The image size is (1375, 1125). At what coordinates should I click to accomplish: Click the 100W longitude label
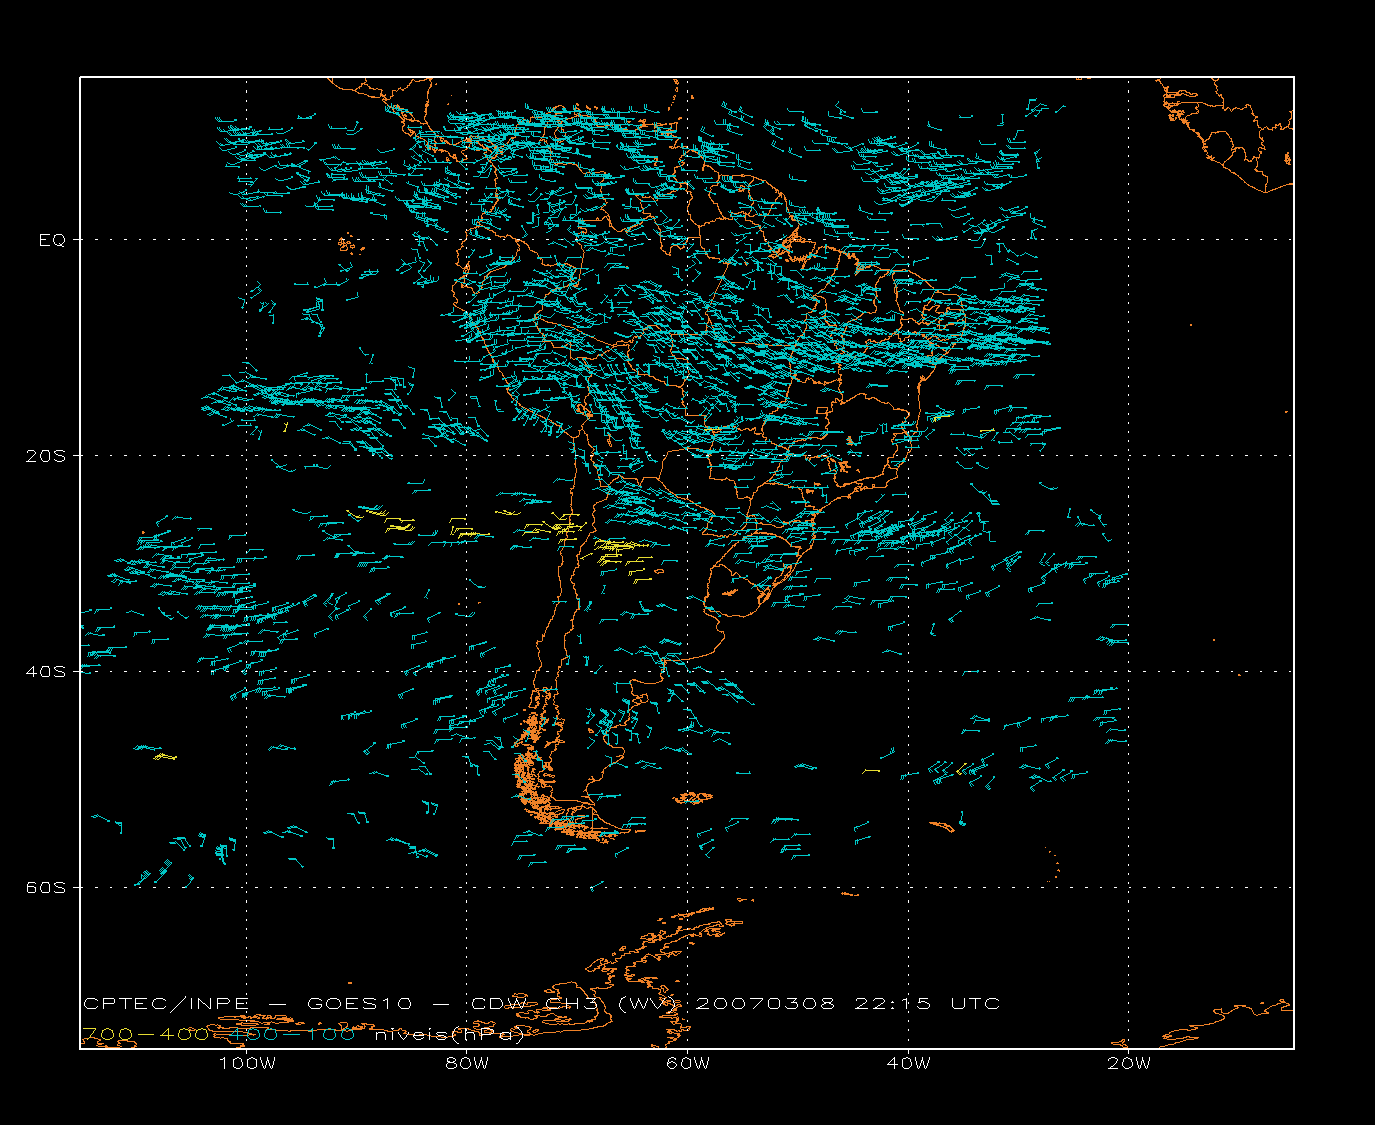tap(247, 1063)
